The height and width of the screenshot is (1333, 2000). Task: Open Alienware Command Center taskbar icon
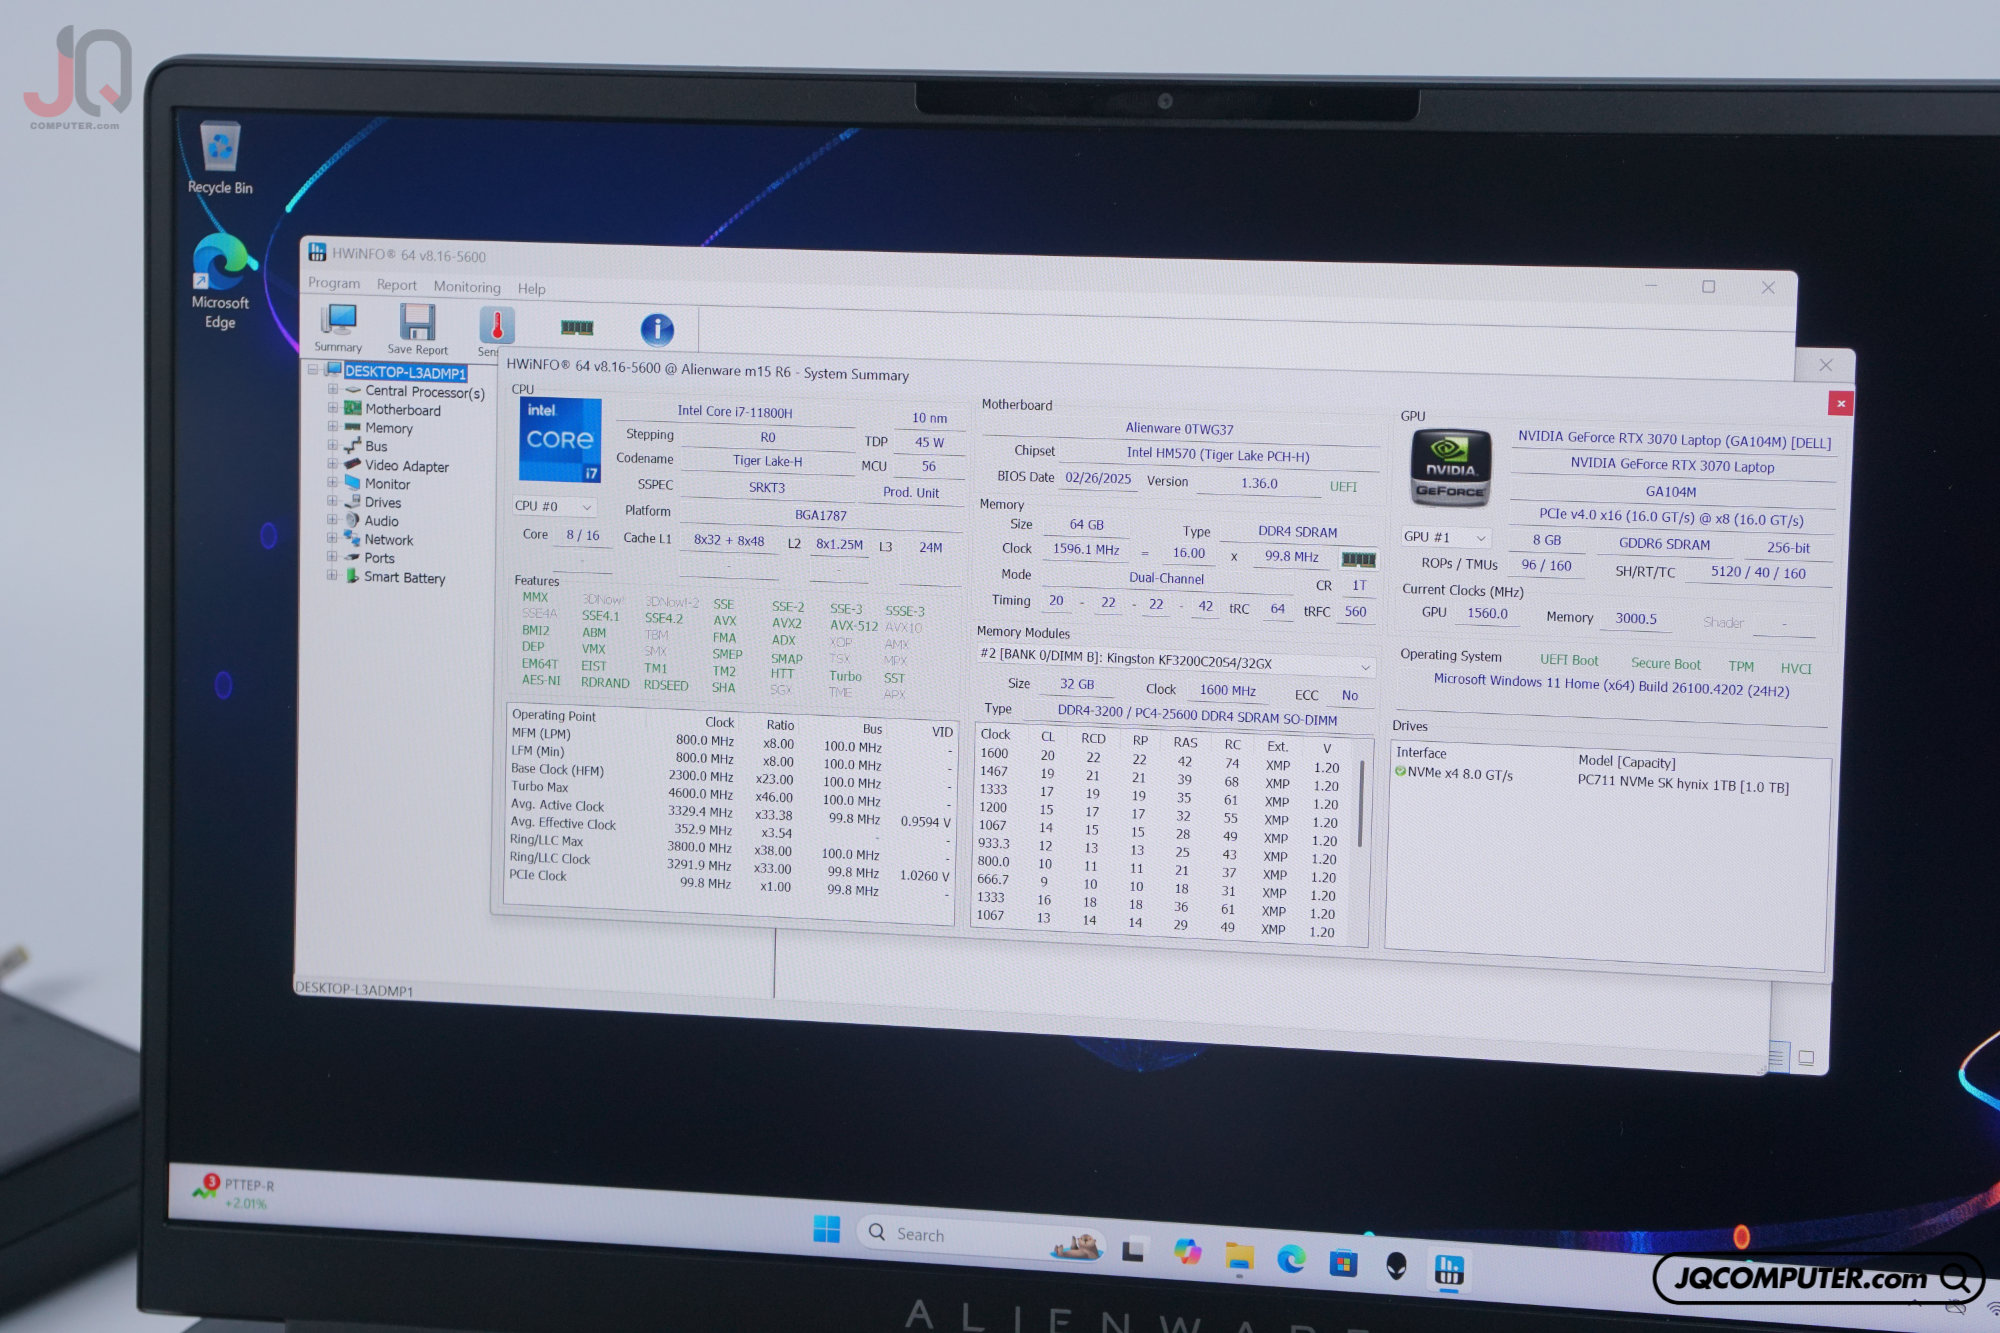pyautogui.click(x=1396, y=1266)
